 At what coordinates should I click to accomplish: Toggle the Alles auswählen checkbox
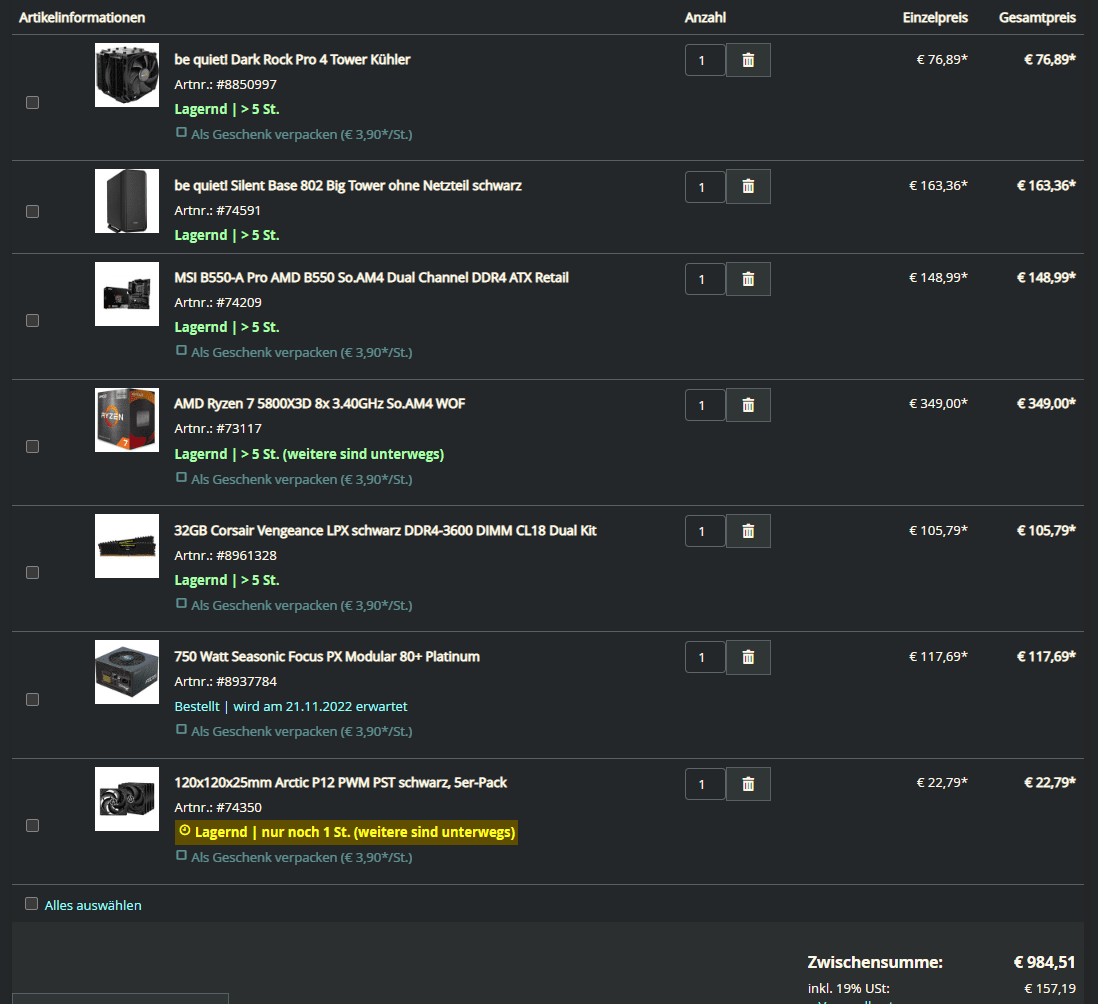[x=32, y=904]
